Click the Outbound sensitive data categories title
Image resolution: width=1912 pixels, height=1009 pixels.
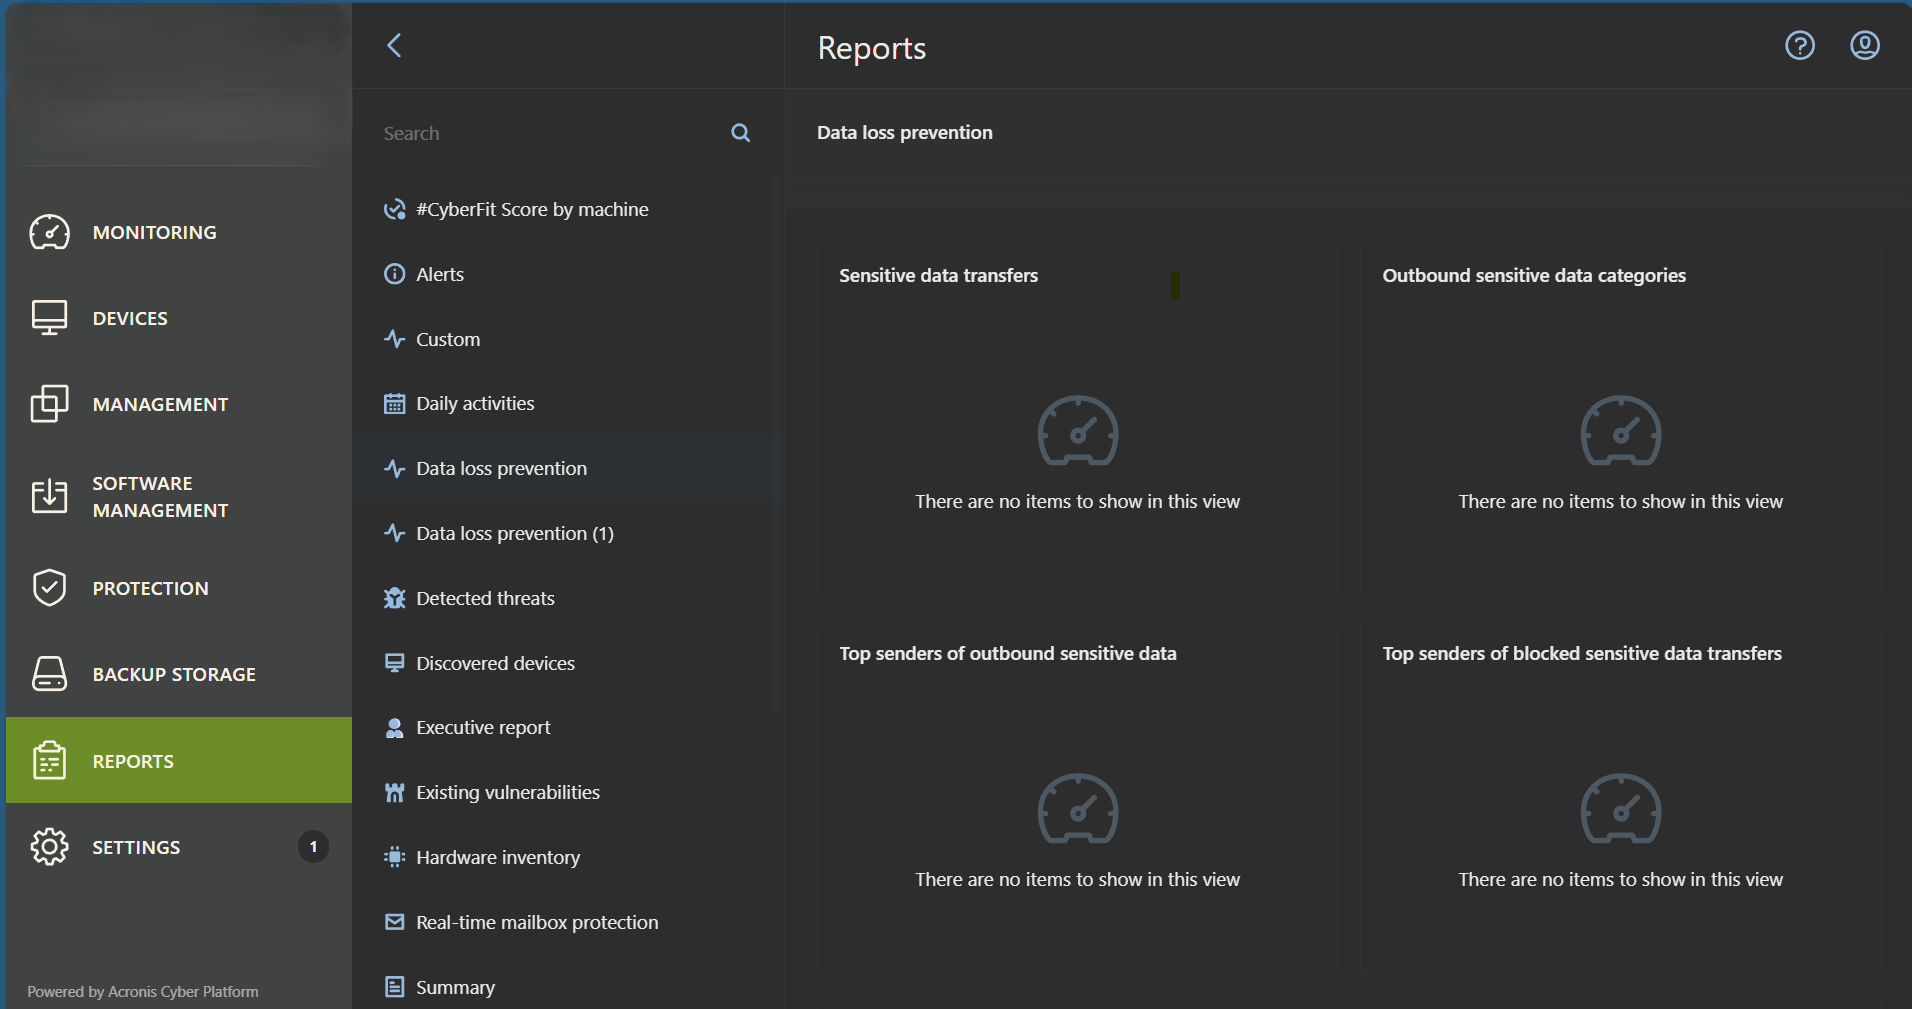coord(1534,275)
